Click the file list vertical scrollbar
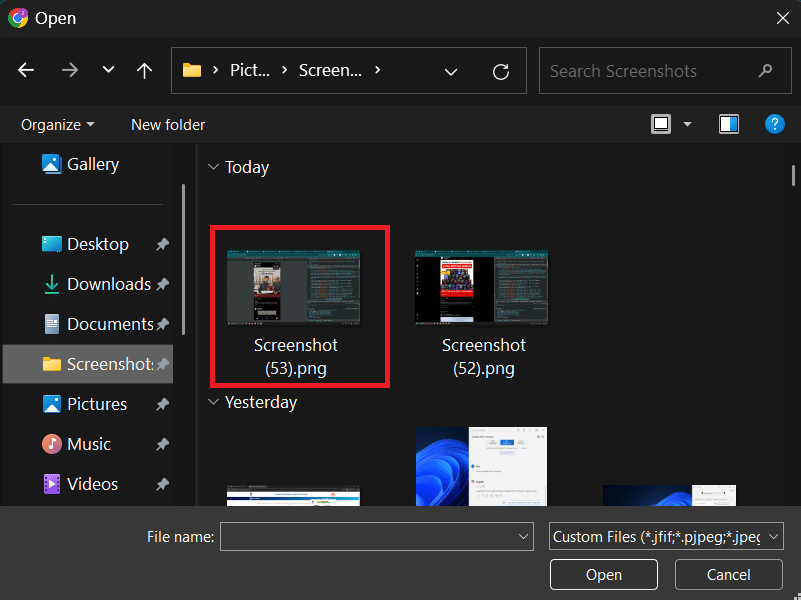This screenshot has width=801, height=600. pyautogui.click(x=793, y=176)
